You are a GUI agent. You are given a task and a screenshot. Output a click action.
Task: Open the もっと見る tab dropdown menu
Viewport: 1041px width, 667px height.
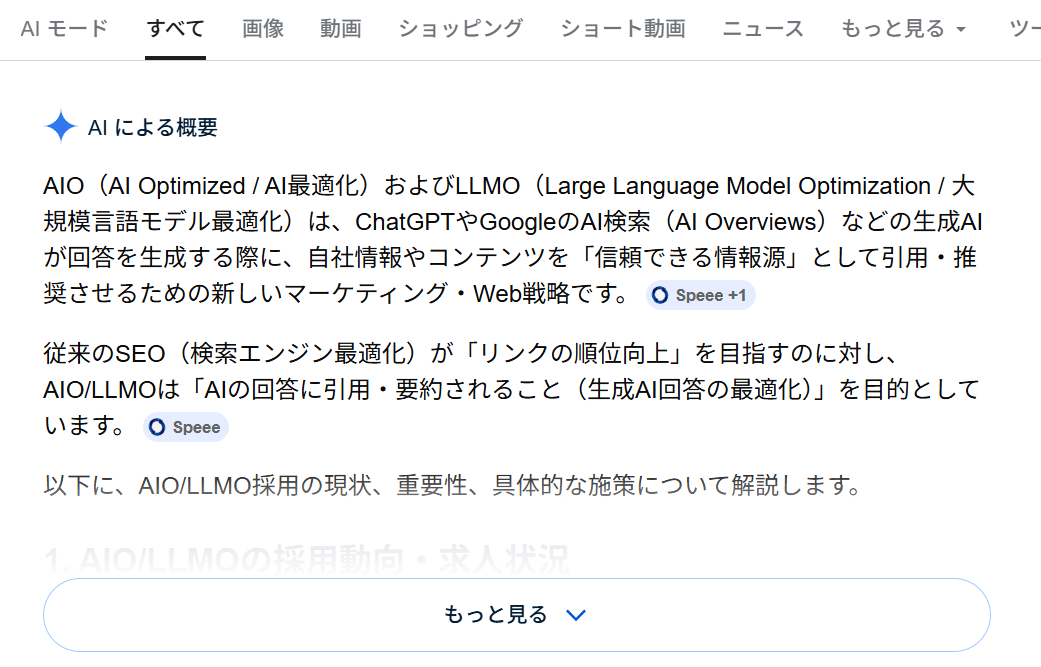click(903, 29)
